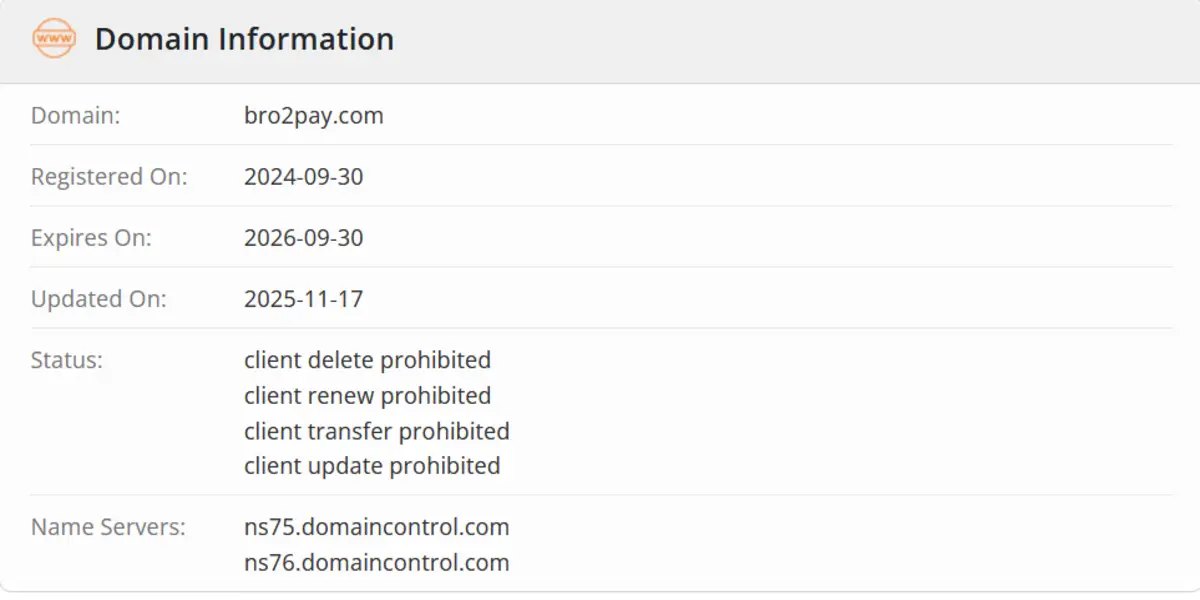Select the ns76.domaincontrol.com name server

point(376,563)
